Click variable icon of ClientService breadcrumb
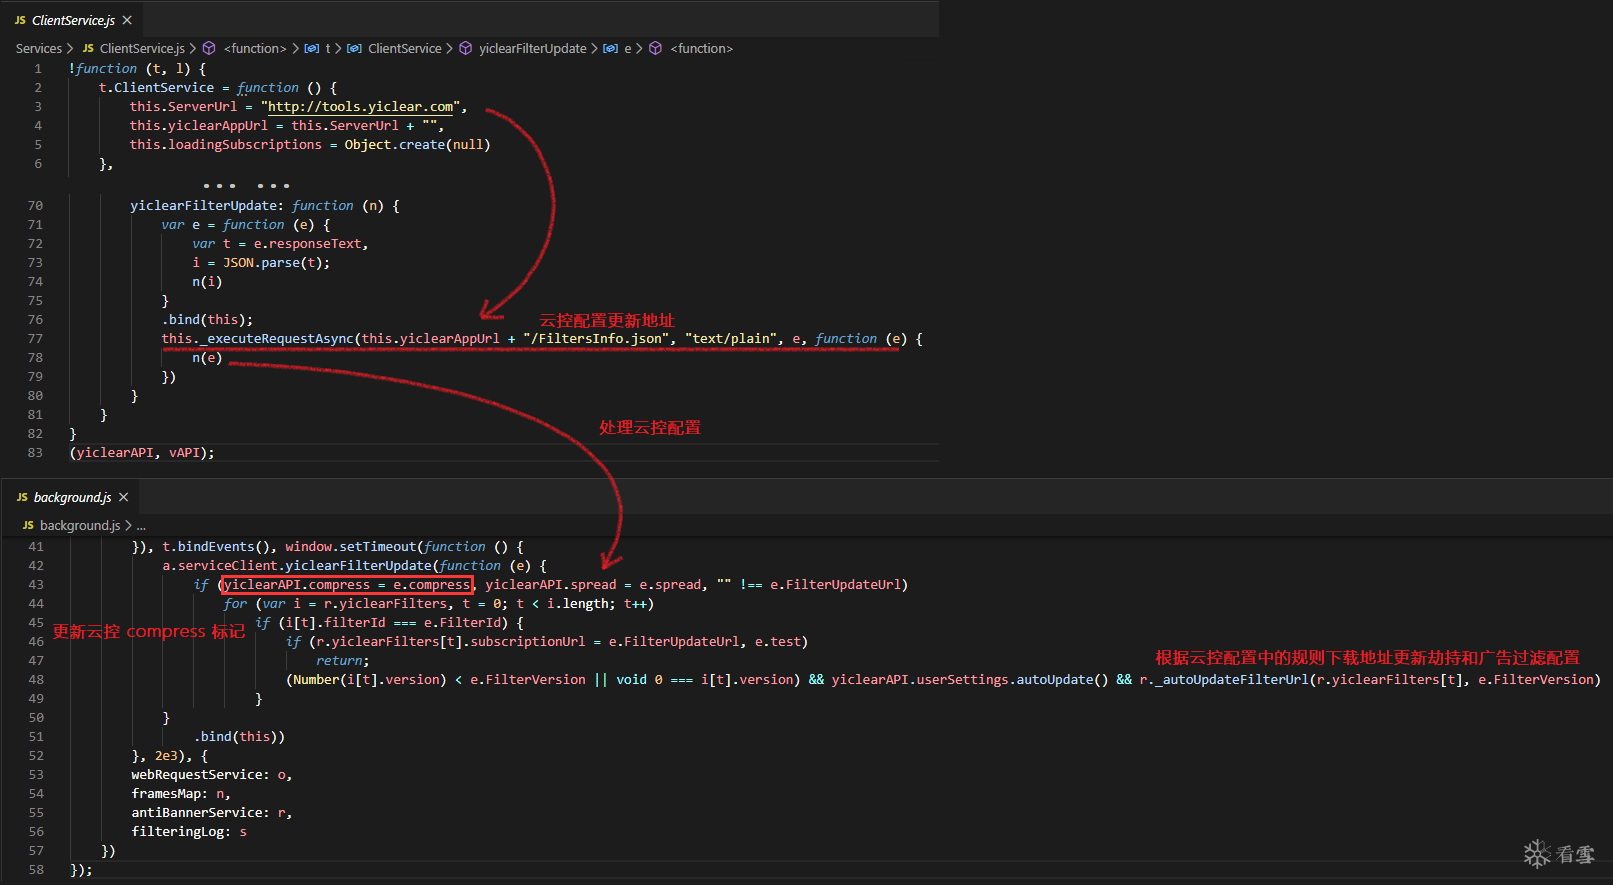 354,48
